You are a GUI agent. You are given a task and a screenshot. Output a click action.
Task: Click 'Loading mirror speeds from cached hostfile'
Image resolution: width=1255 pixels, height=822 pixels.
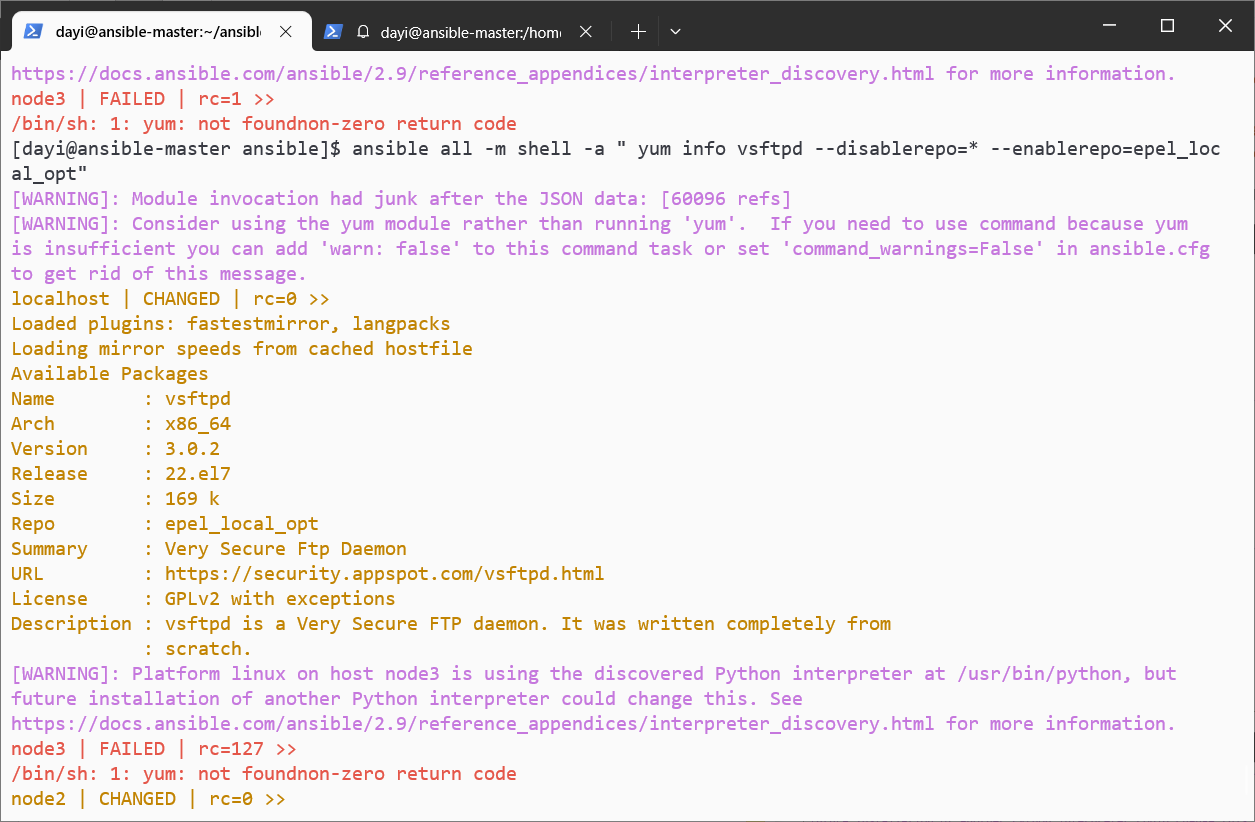[242, 349]
